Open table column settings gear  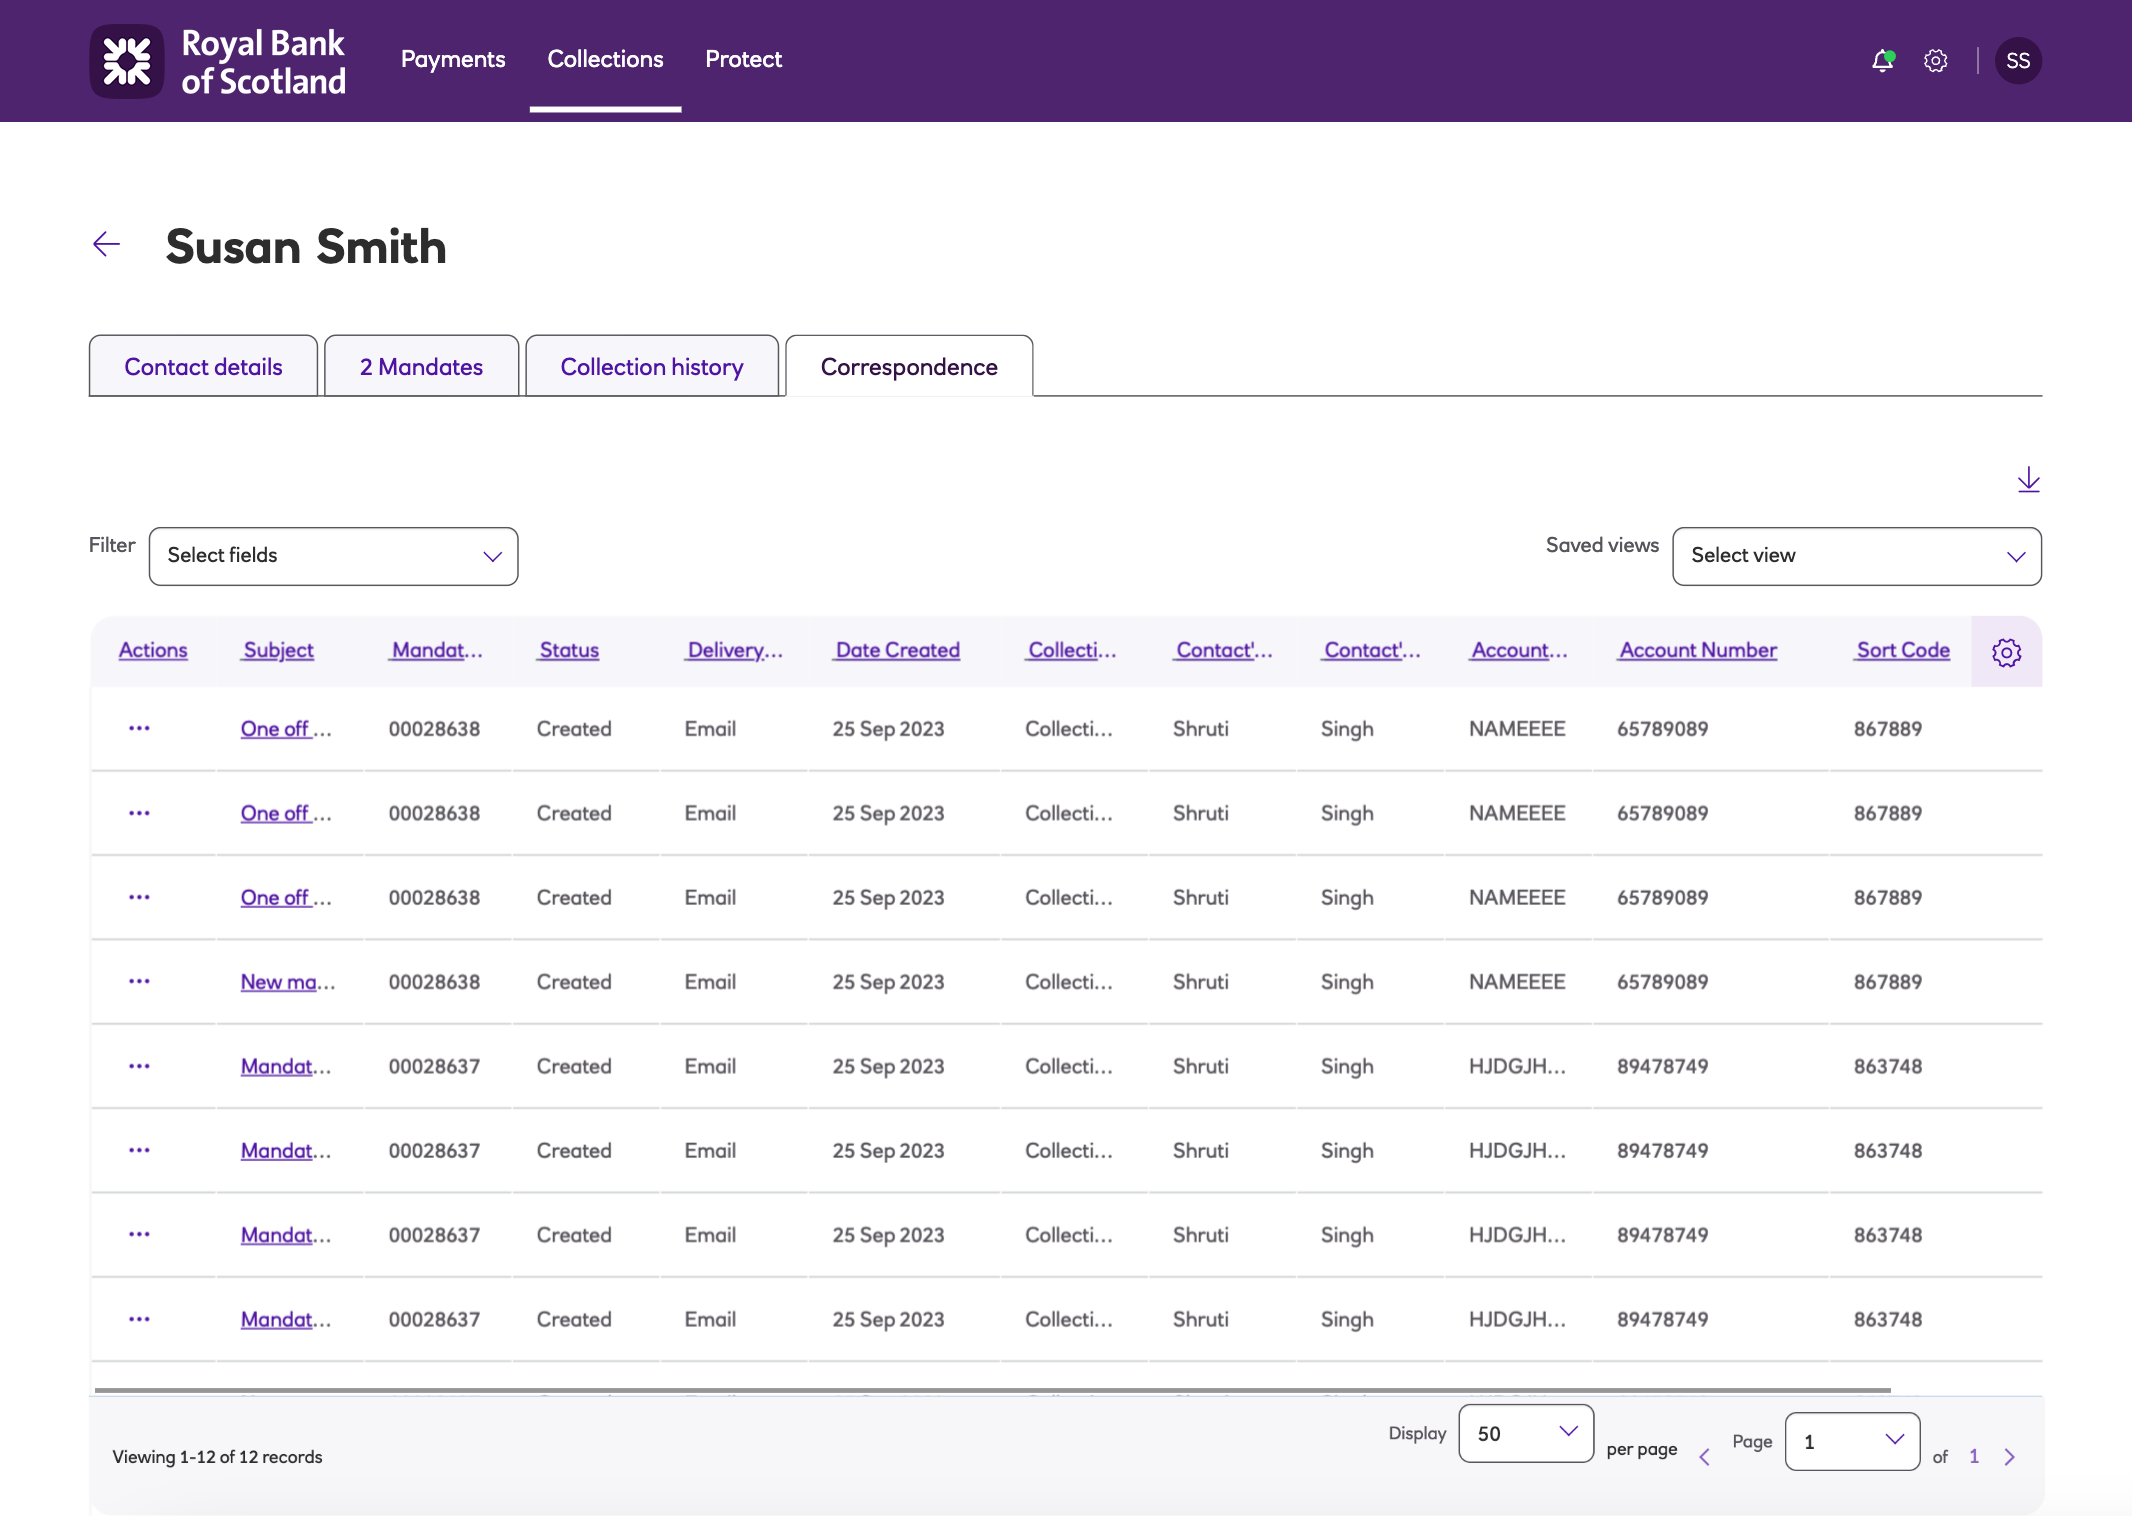[x=2006, y=652]
